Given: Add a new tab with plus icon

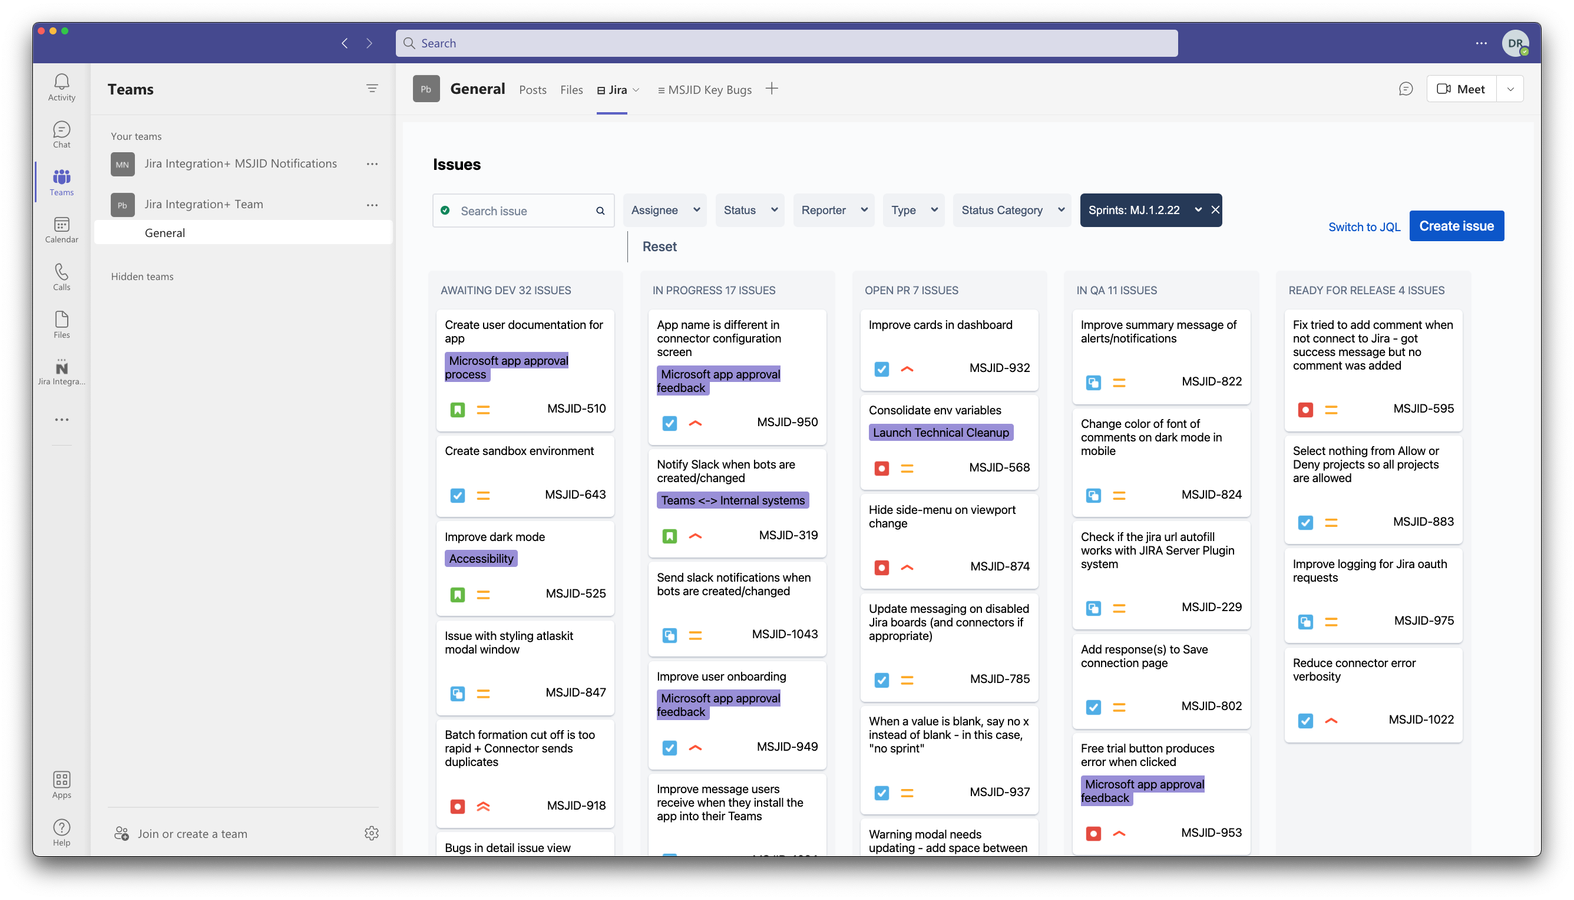Looking at the screenshot, I should tap(772, 88).
